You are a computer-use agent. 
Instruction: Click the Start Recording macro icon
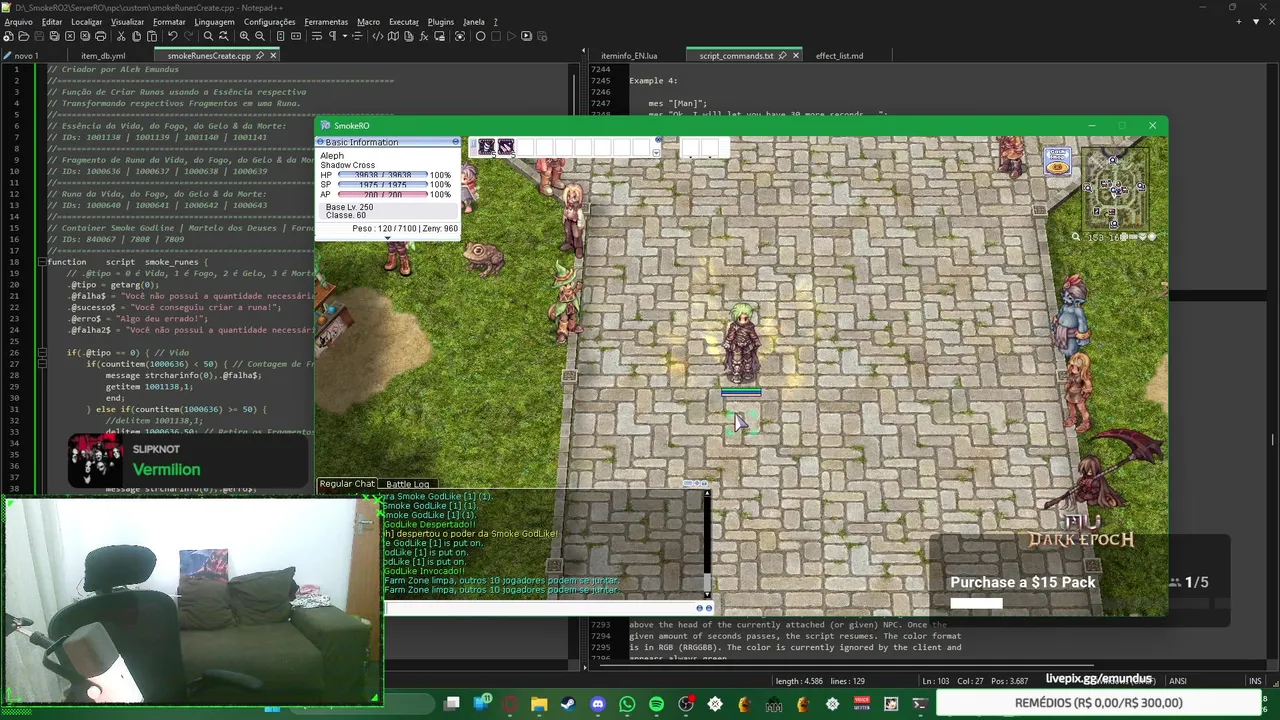[480, 36]
